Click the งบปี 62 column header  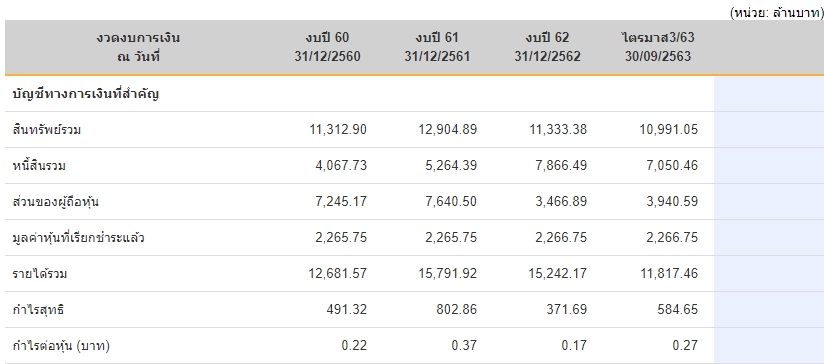(x=547, y=47)
